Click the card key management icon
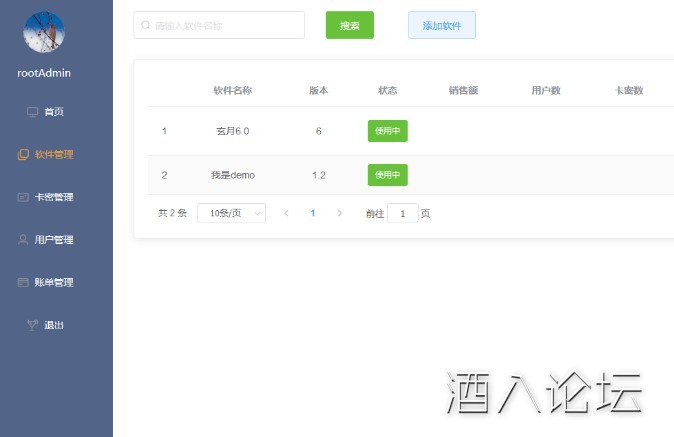Screen dimensions: 674x437 coord(24,198)
